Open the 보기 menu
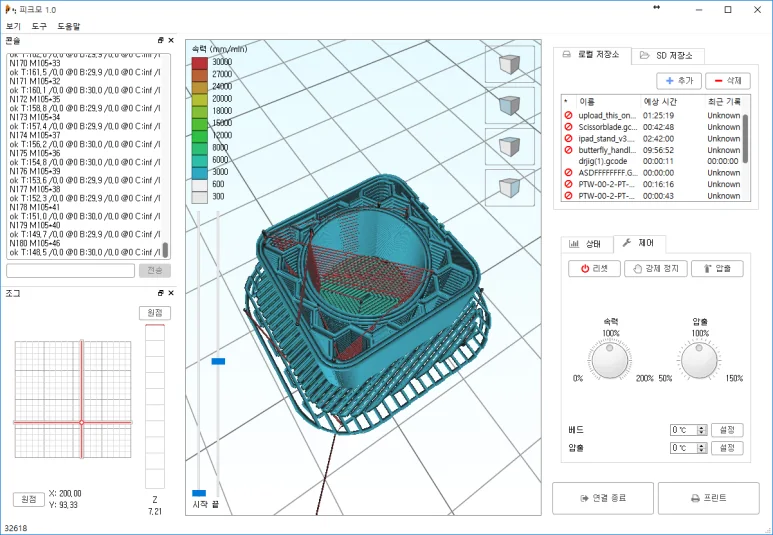This screenshot has width=773, height=535. (x=13, y=26)
